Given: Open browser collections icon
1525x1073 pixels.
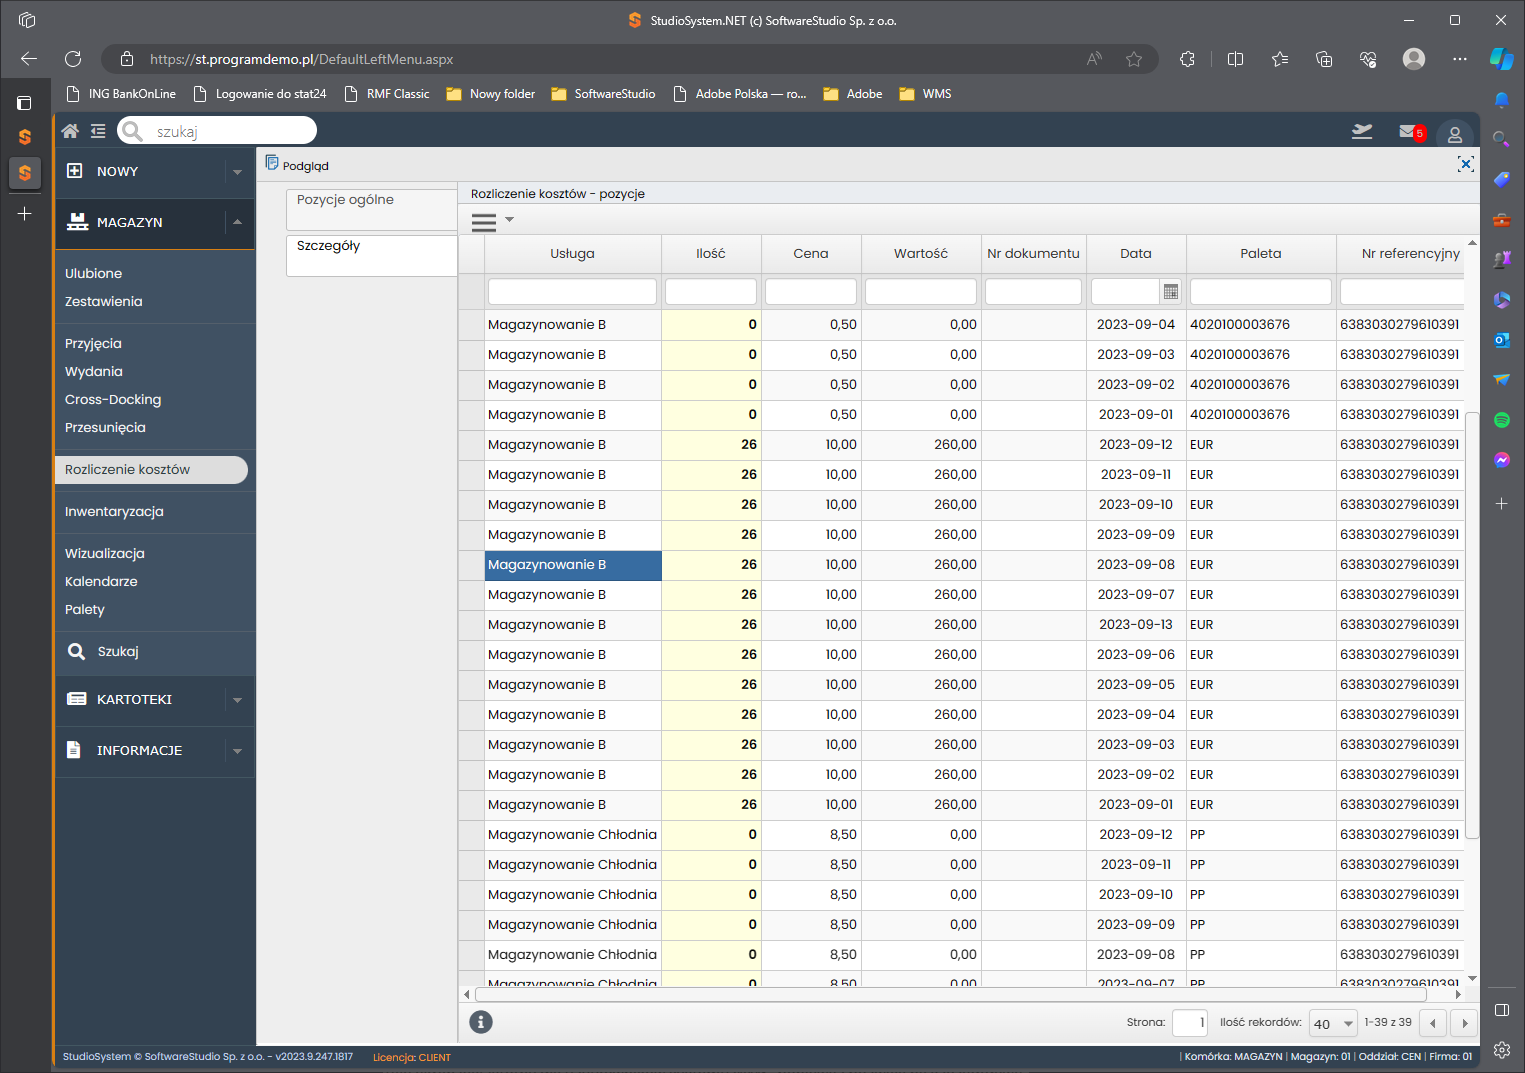Looking at the screenshot, I should click(x=1324, y=59).
